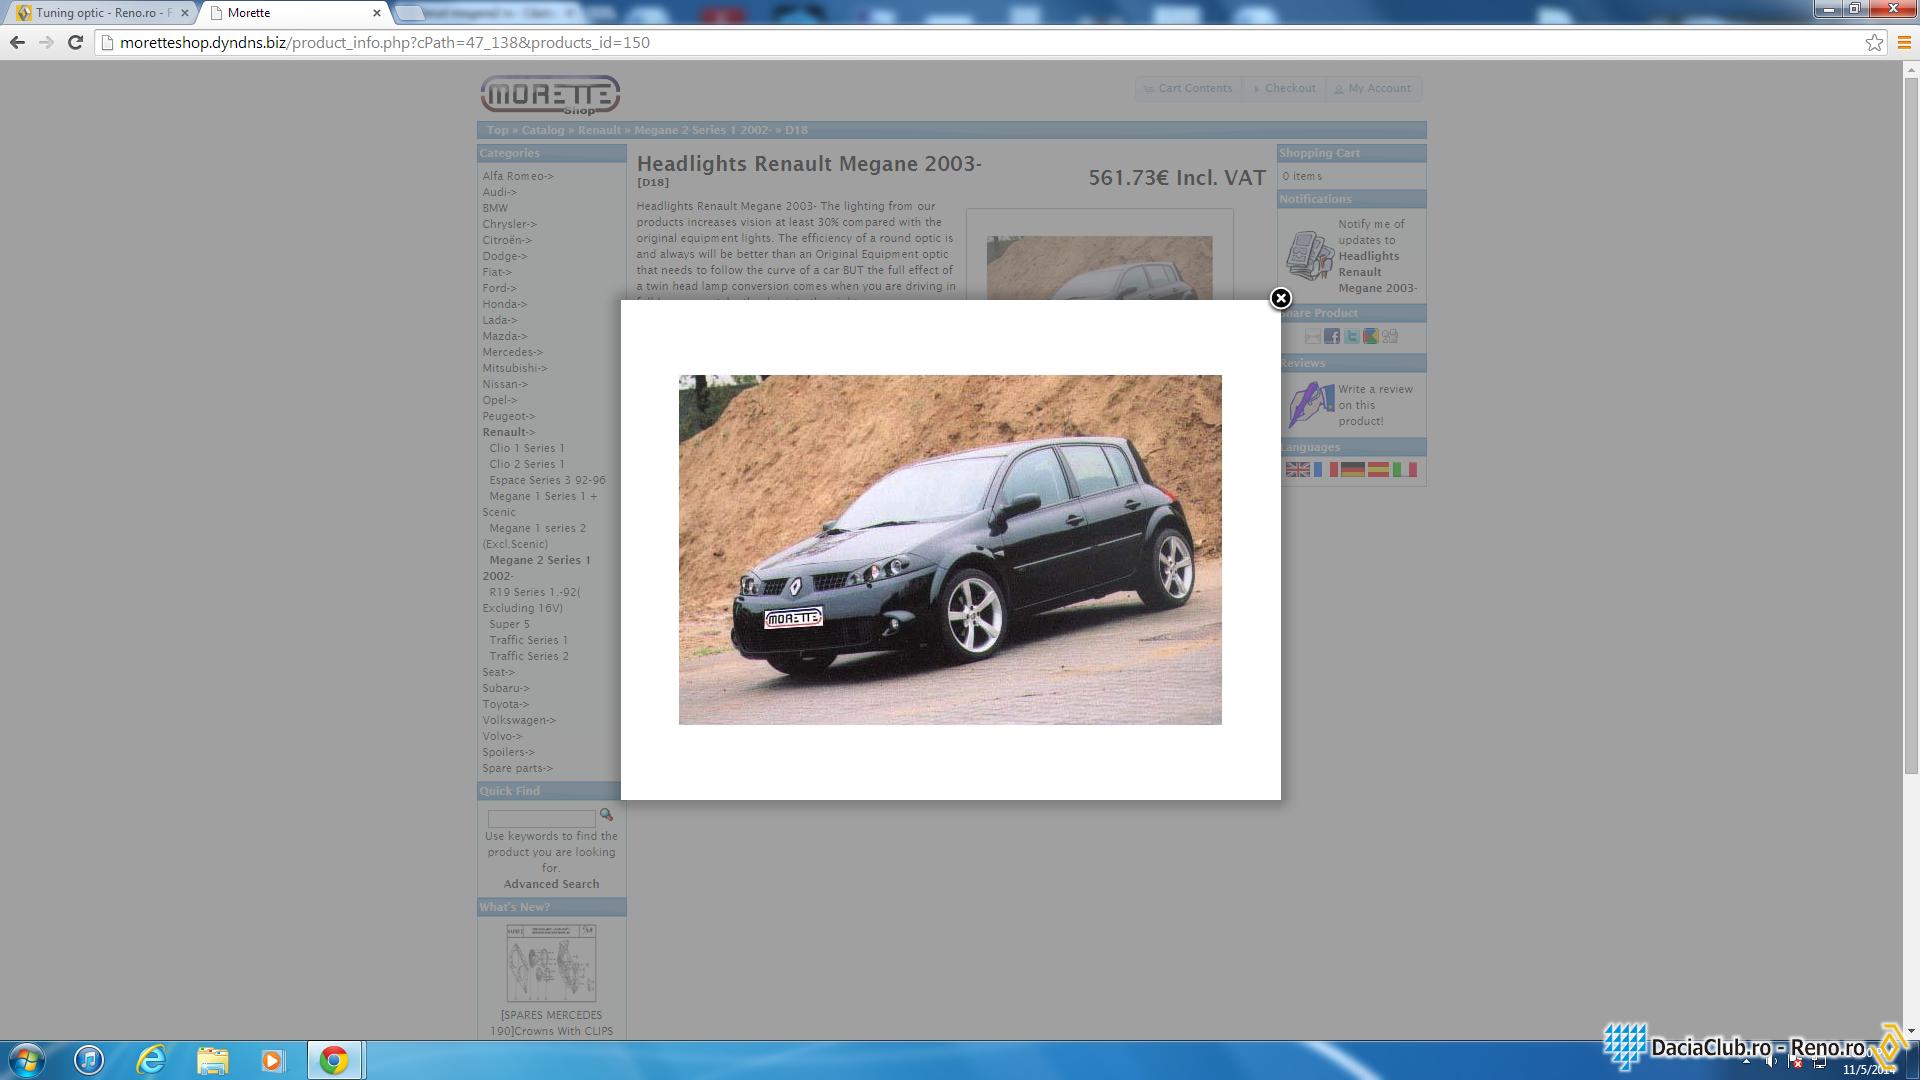Click Write a review on this product
The width and height of the screenshot is (1920, 1080).
click(x=1376, y=405)
